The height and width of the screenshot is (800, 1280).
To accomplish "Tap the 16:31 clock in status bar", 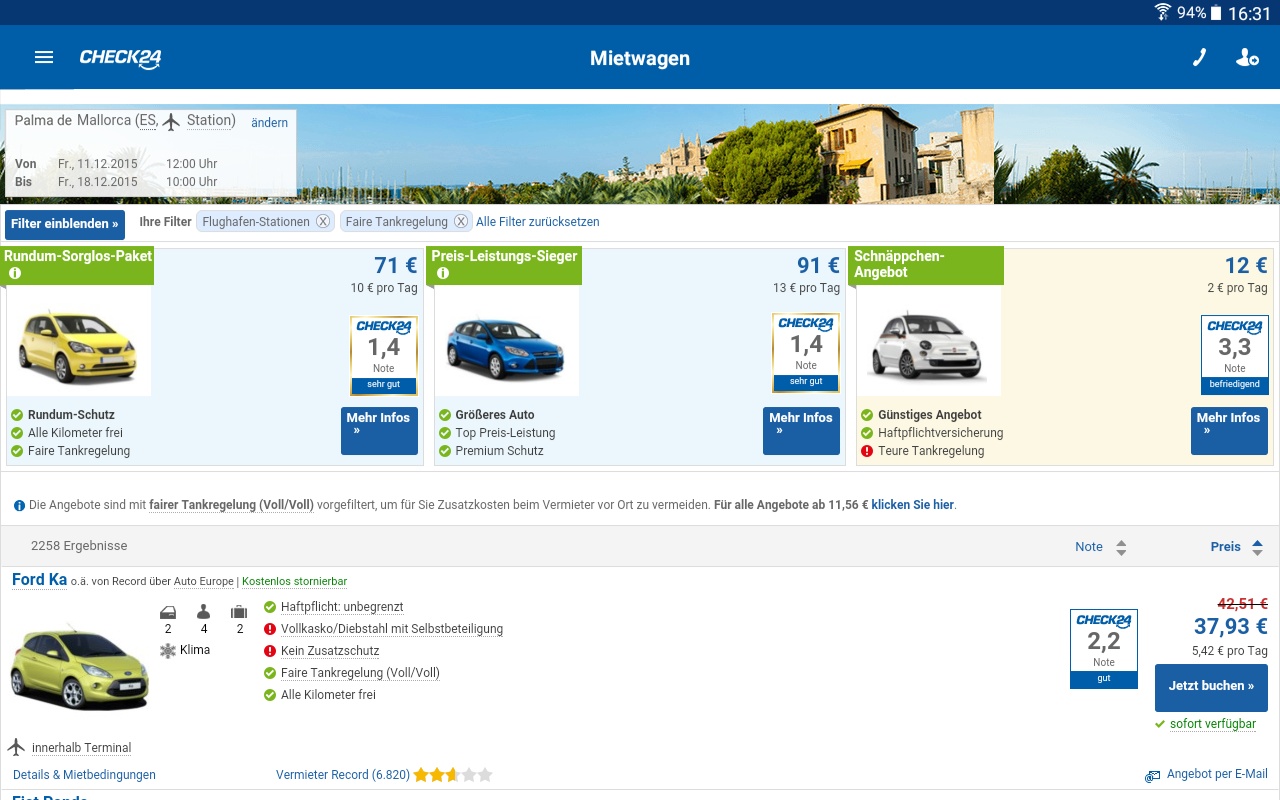I will (x=1249, y=13).
